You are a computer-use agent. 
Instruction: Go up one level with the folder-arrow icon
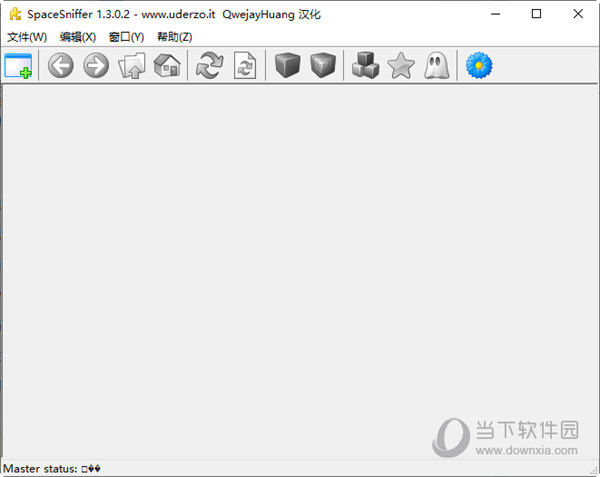pos(132,67)
